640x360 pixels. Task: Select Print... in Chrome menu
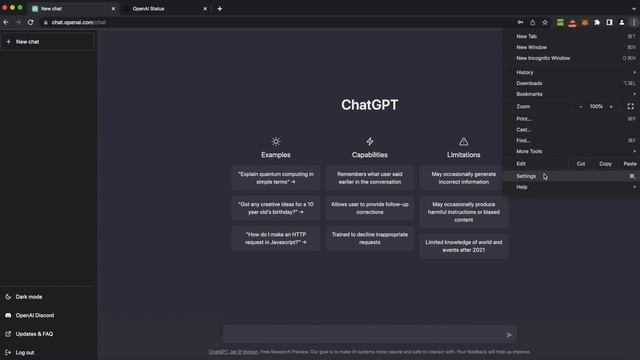(x=571, y=119)
